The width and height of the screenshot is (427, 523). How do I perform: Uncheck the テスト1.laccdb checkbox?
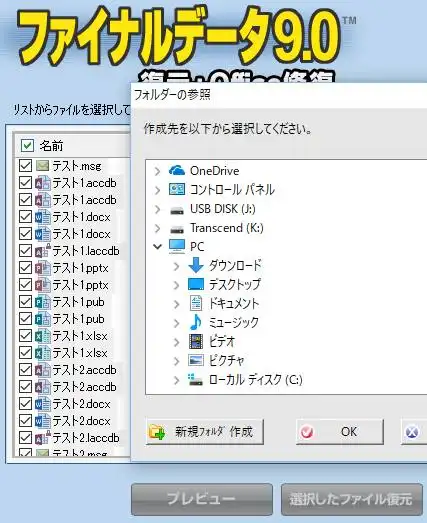point(25,251)
